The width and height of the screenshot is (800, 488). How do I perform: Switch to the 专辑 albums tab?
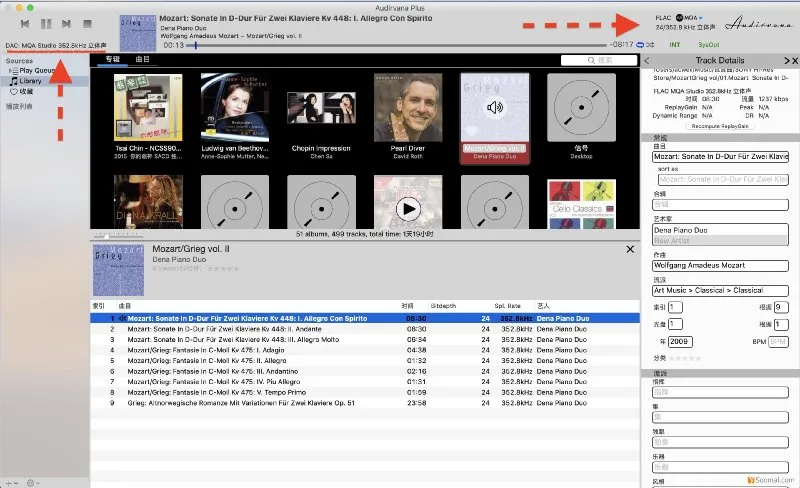(x=112, y=59)
